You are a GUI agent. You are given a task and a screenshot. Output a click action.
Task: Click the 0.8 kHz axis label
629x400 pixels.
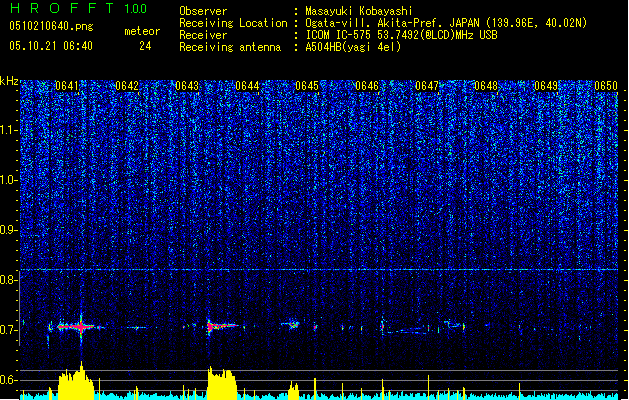(9, 280)
